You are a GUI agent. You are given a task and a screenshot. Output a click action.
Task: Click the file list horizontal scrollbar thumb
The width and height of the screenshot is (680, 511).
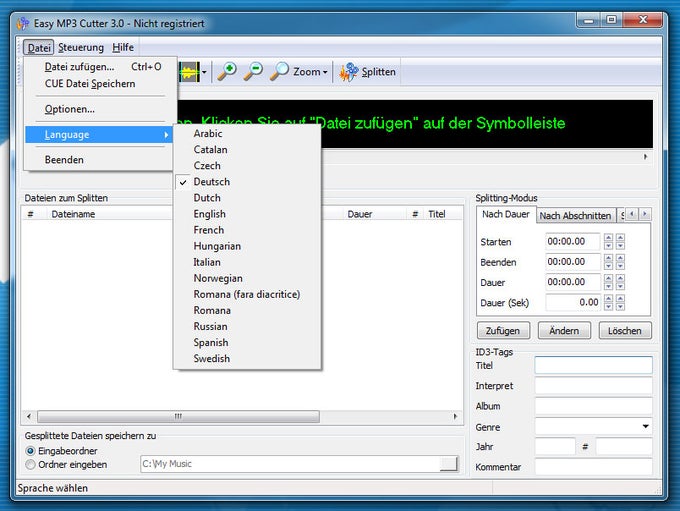[x=178, y=416]
